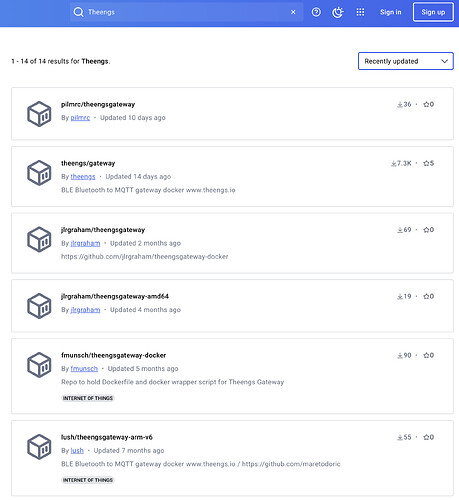Open the jlrgraham/theengsgateway repository title

coord(103,230)
